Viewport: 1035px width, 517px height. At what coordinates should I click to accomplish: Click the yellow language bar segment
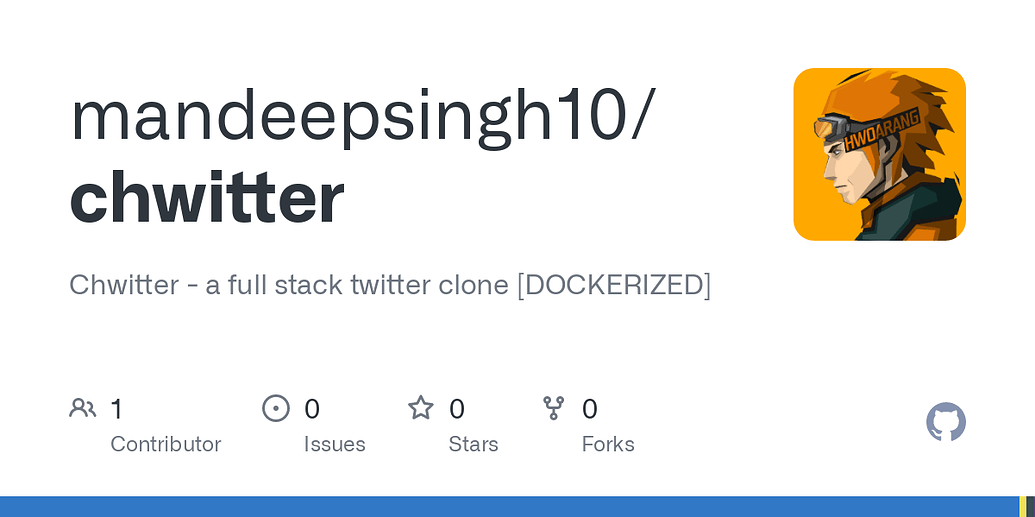pos(1022,507)
